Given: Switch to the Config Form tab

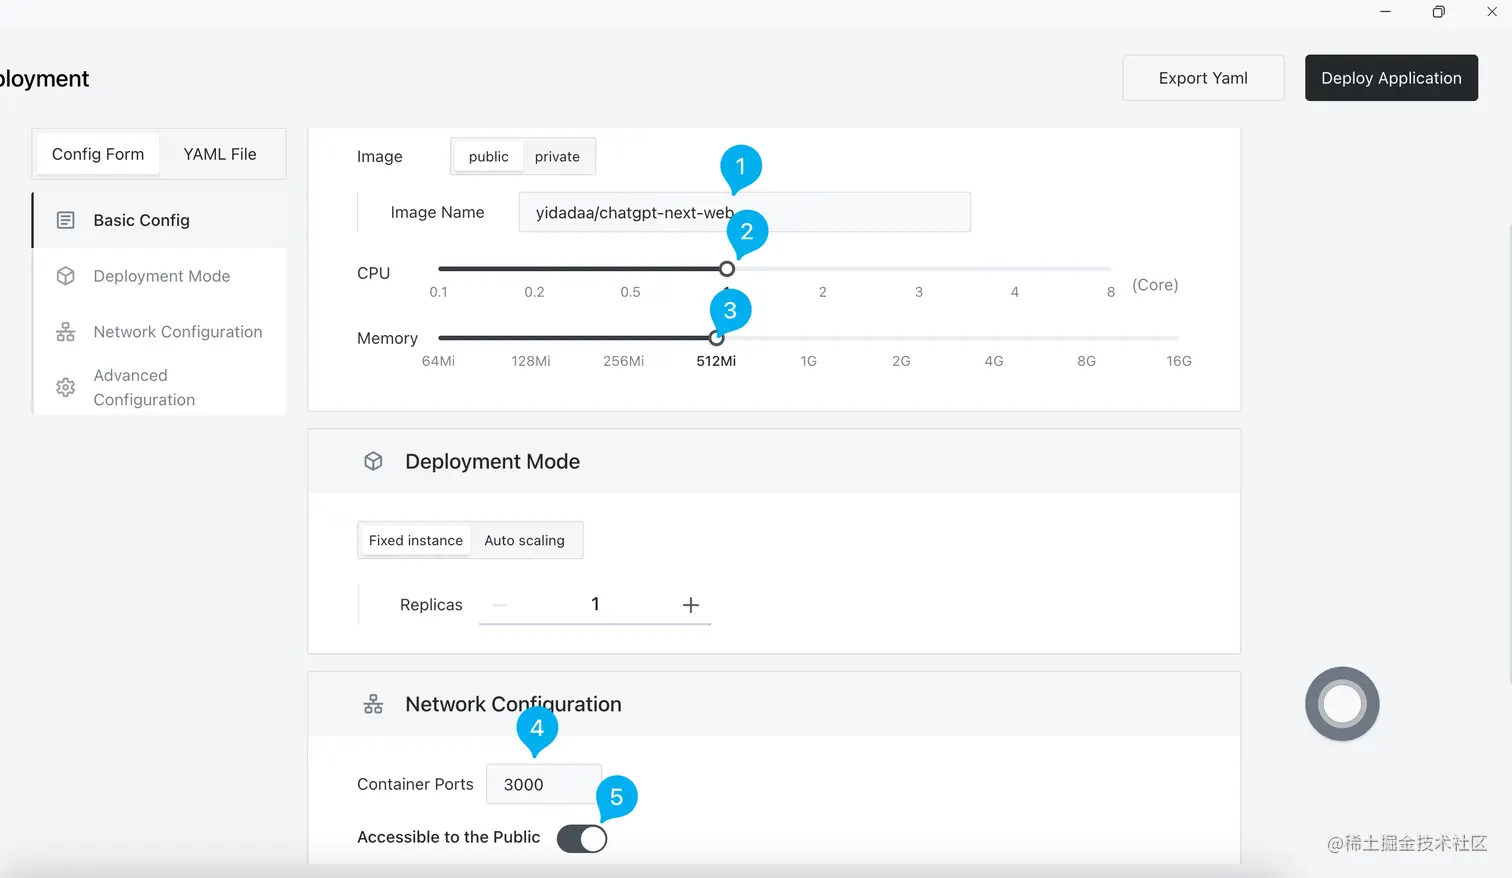Looking at the screenshot, I should [x=98, y=154].
